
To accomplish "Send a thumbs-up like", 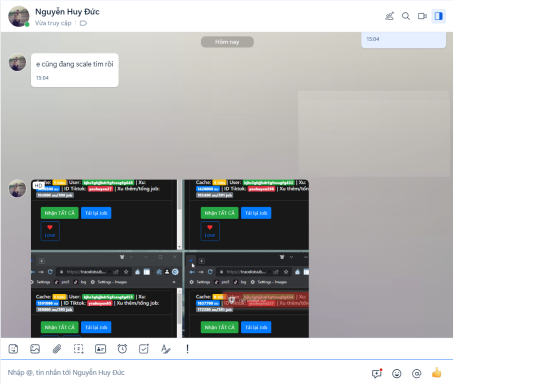I will click(x=437, y=373).
